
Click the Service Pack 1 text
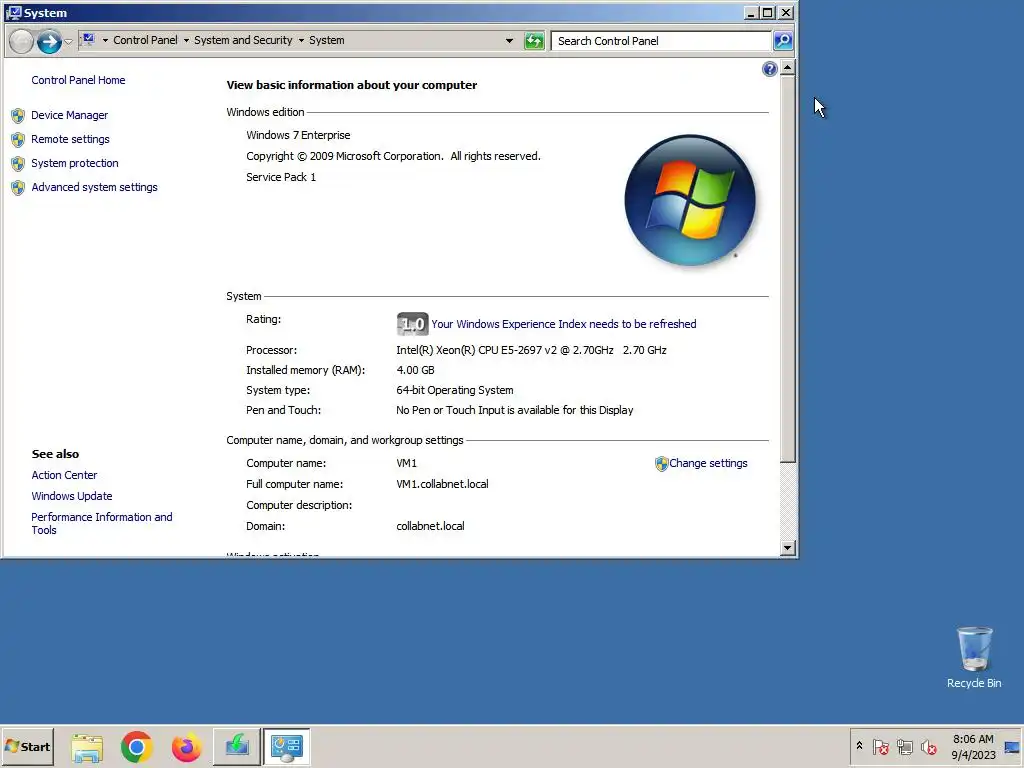[281, 177]
